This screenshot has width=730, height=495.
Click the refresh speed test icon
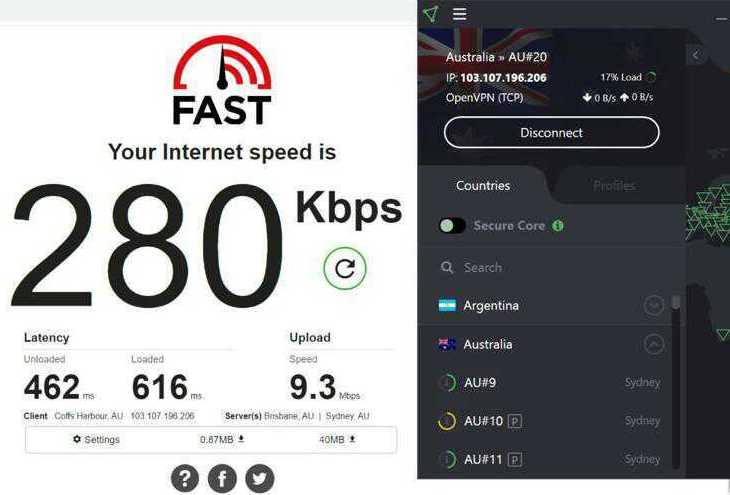[x=345, y=268]
